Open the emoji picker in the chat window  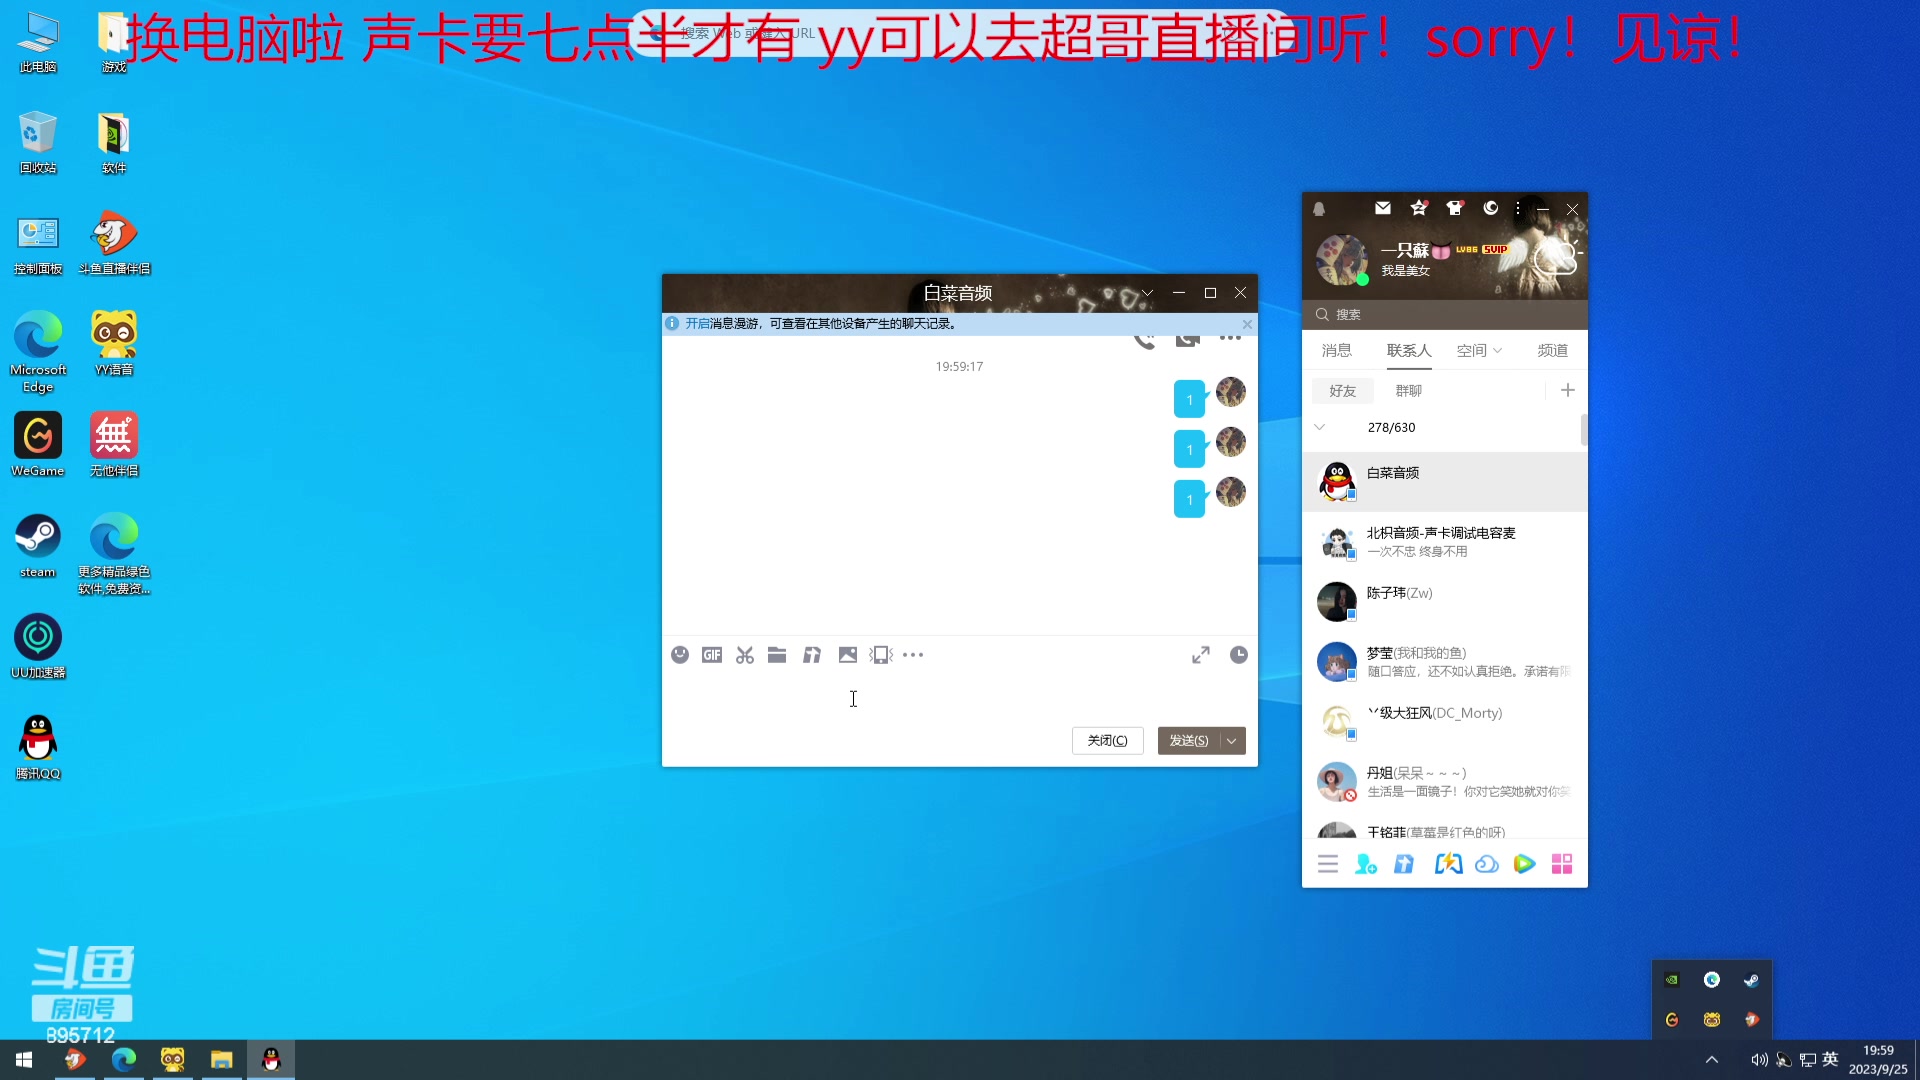(681, 654)
